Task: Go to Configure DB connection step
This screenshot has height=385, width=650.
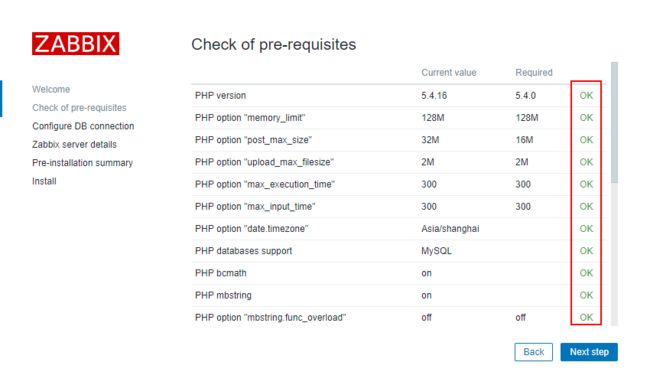Action: tap(83, 126)
